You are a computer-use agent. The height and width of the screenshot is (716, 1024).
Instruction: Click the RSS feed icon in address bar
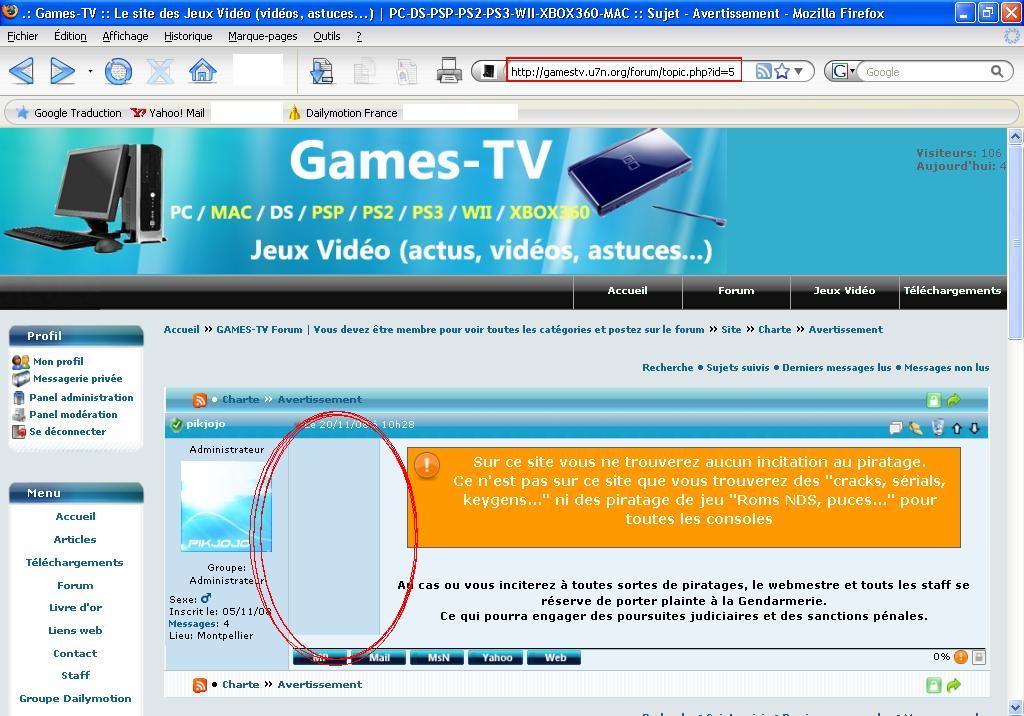pos(763,71)
